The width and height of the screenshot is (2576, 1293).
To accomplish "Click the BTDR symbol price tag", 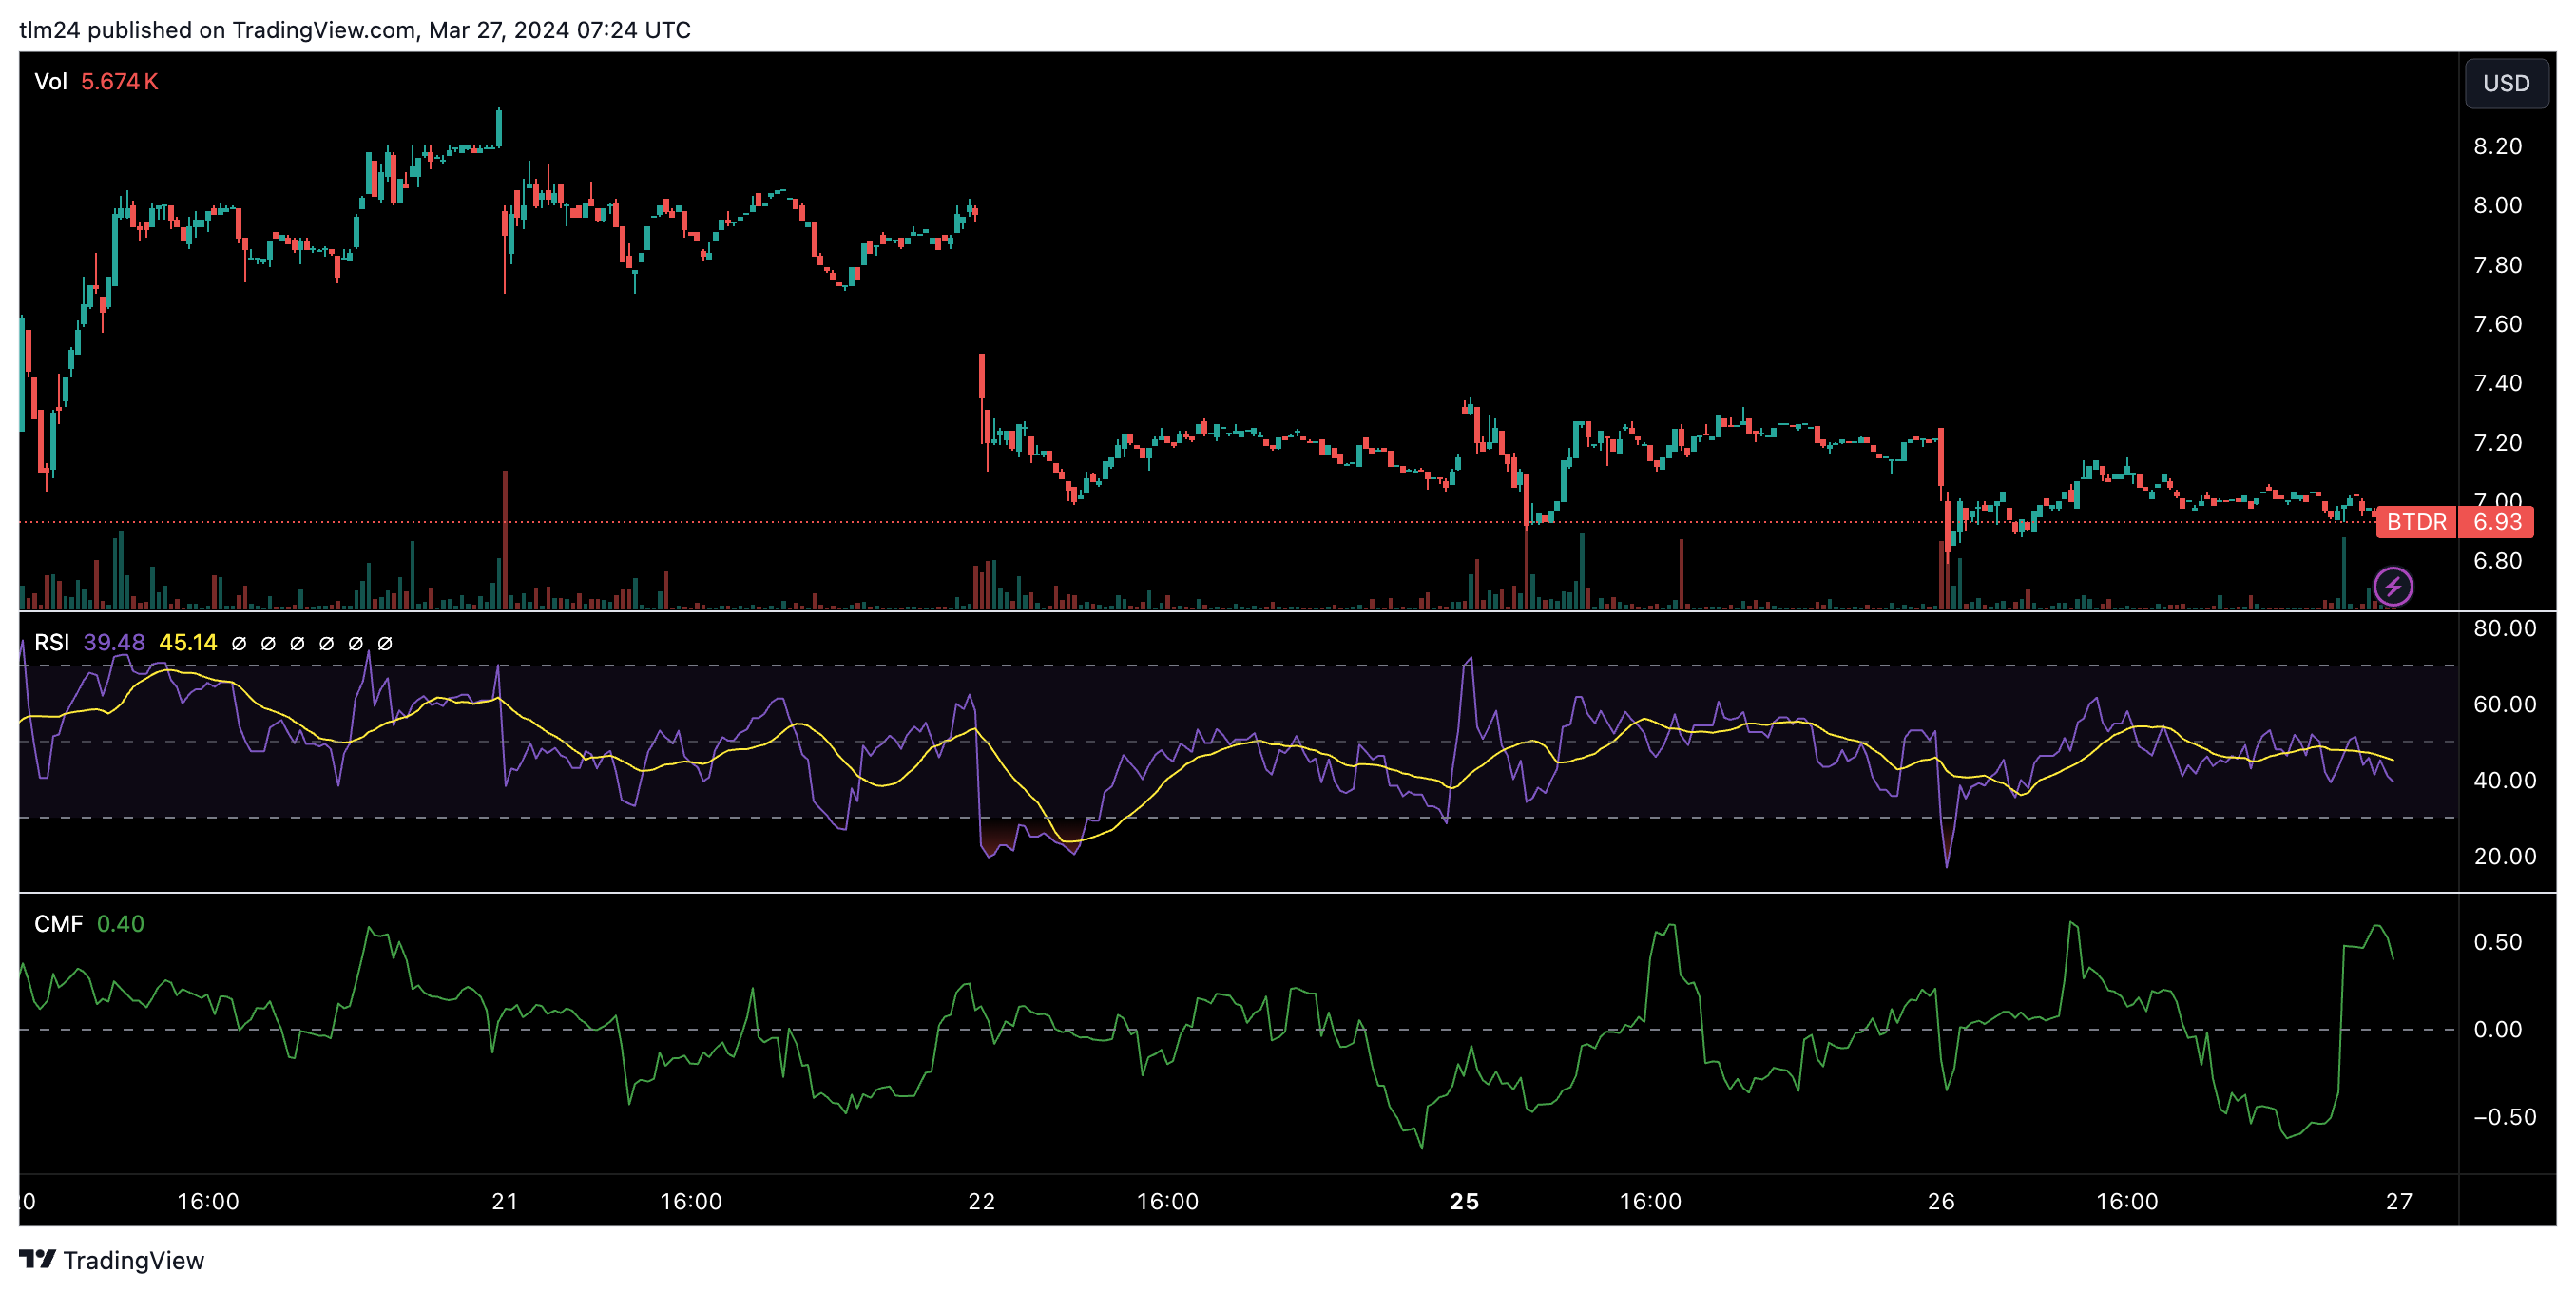I will pyautogui.click(x=2416, y=521).
